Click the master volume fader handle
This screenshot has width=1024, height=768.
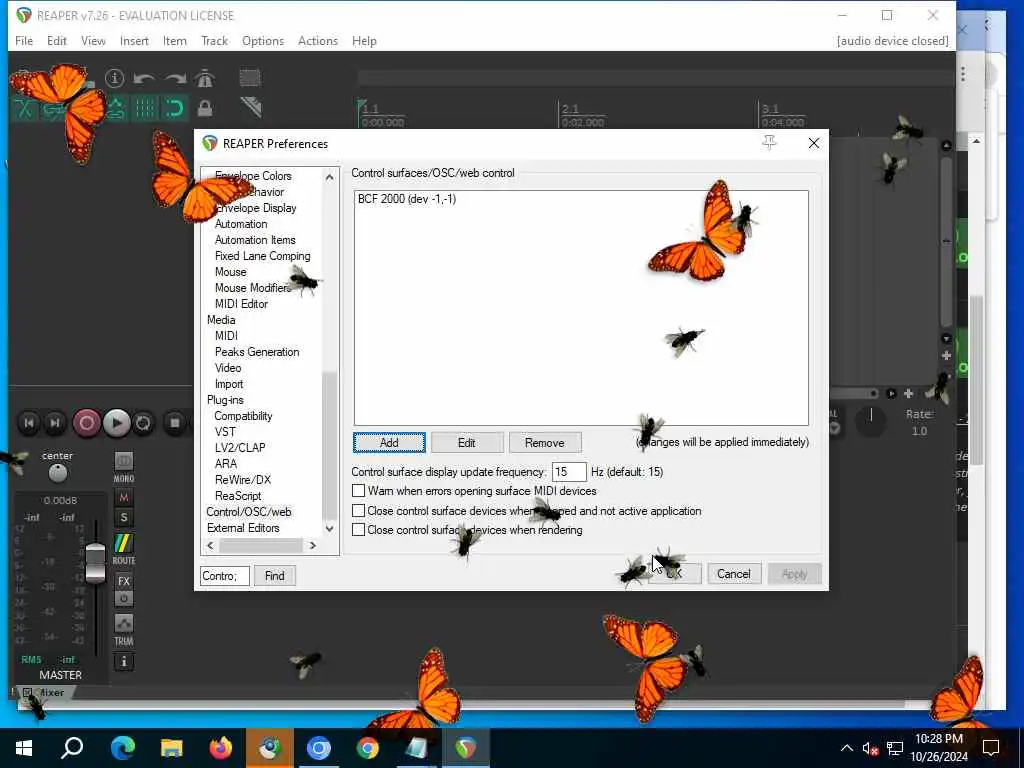coord(95,563)
